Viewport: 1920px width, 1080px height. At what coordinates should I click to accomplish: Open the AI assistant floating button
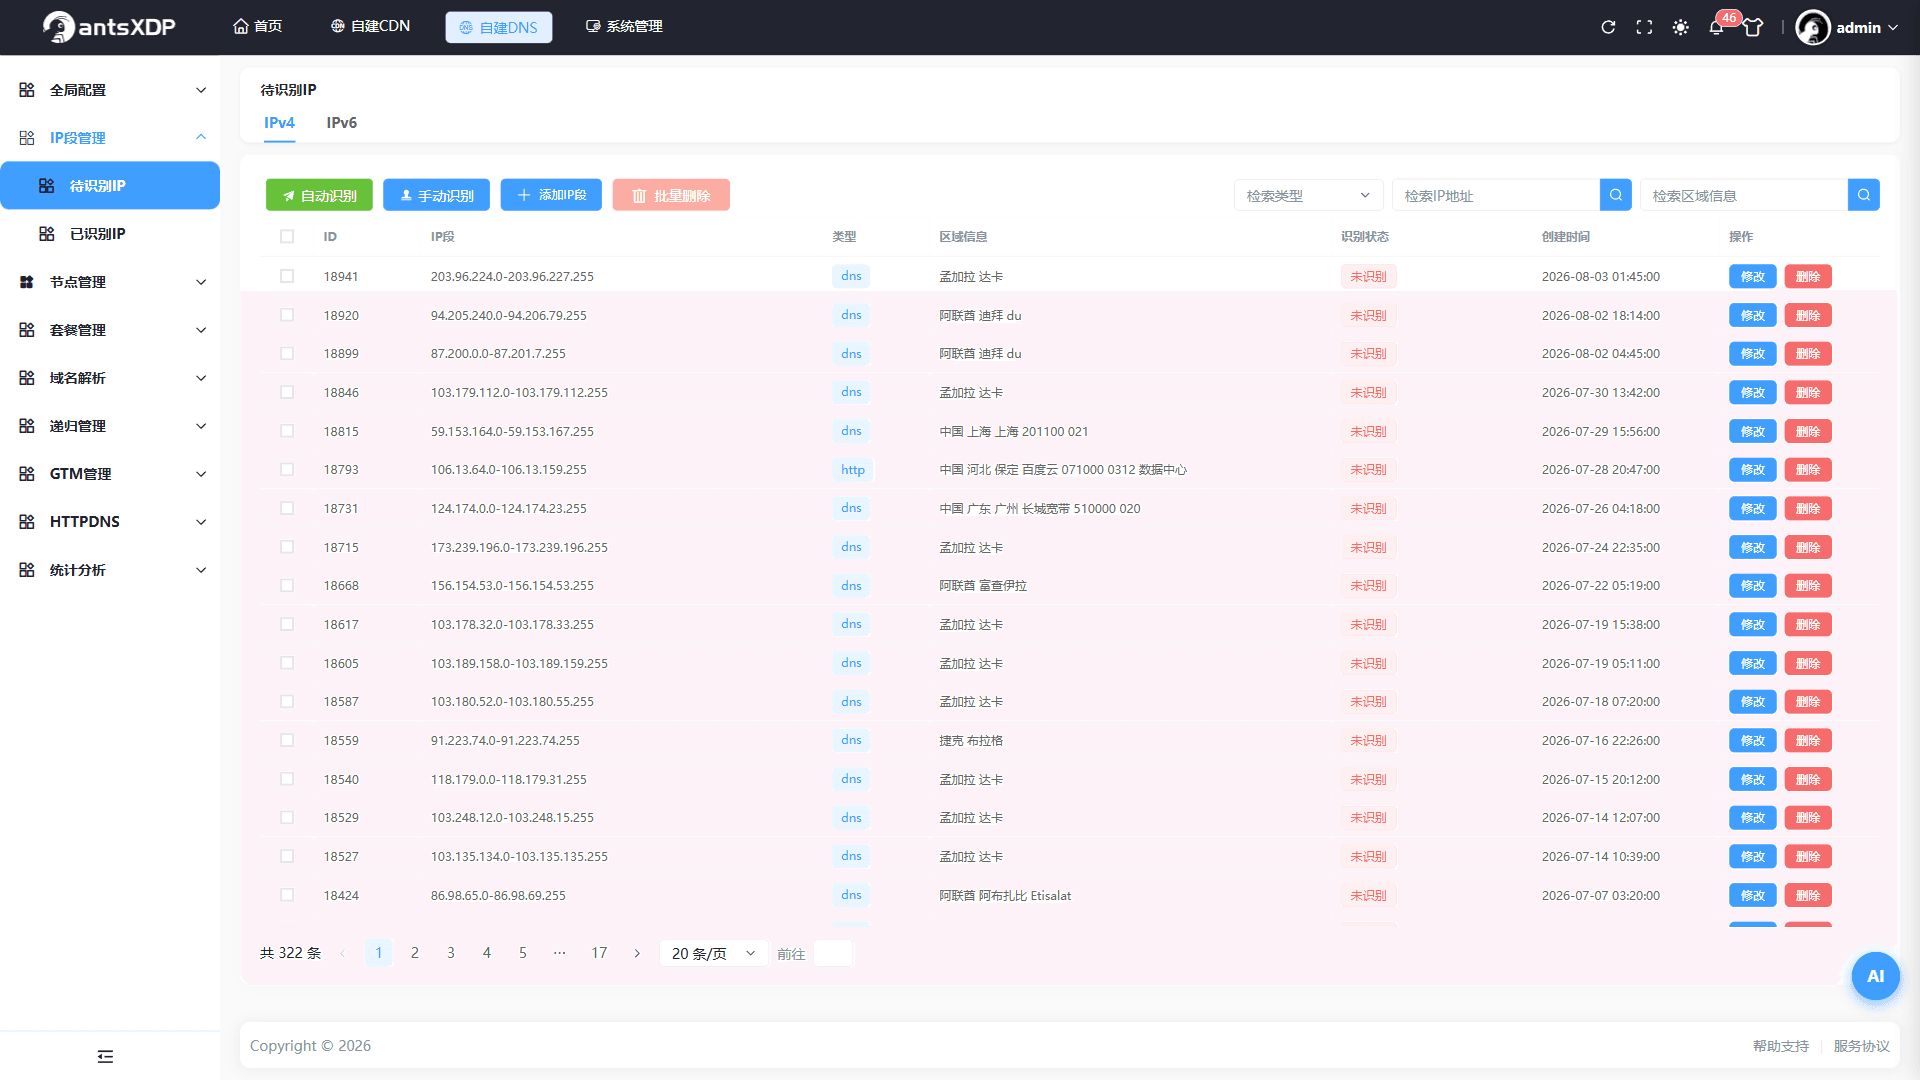point(1875,976)
